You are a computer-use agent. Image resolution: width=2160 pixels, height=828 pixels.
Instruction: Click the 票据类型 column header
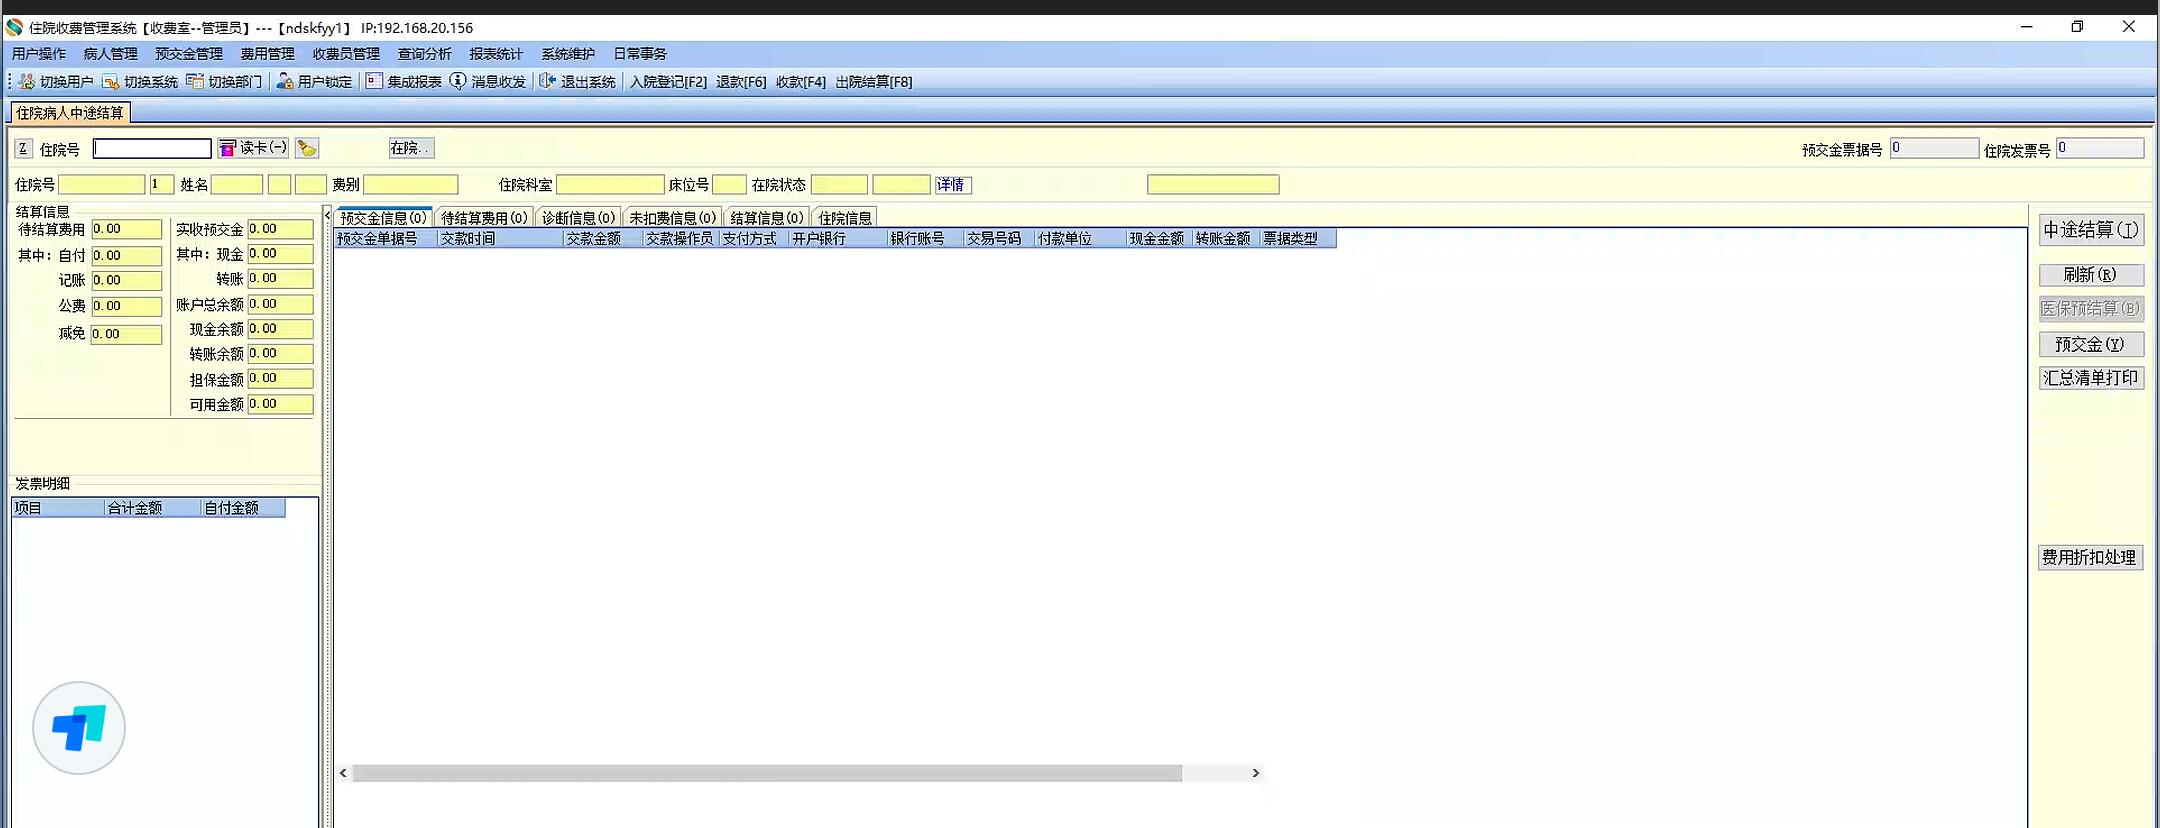pyautogui.click(x=1297, y=239)
